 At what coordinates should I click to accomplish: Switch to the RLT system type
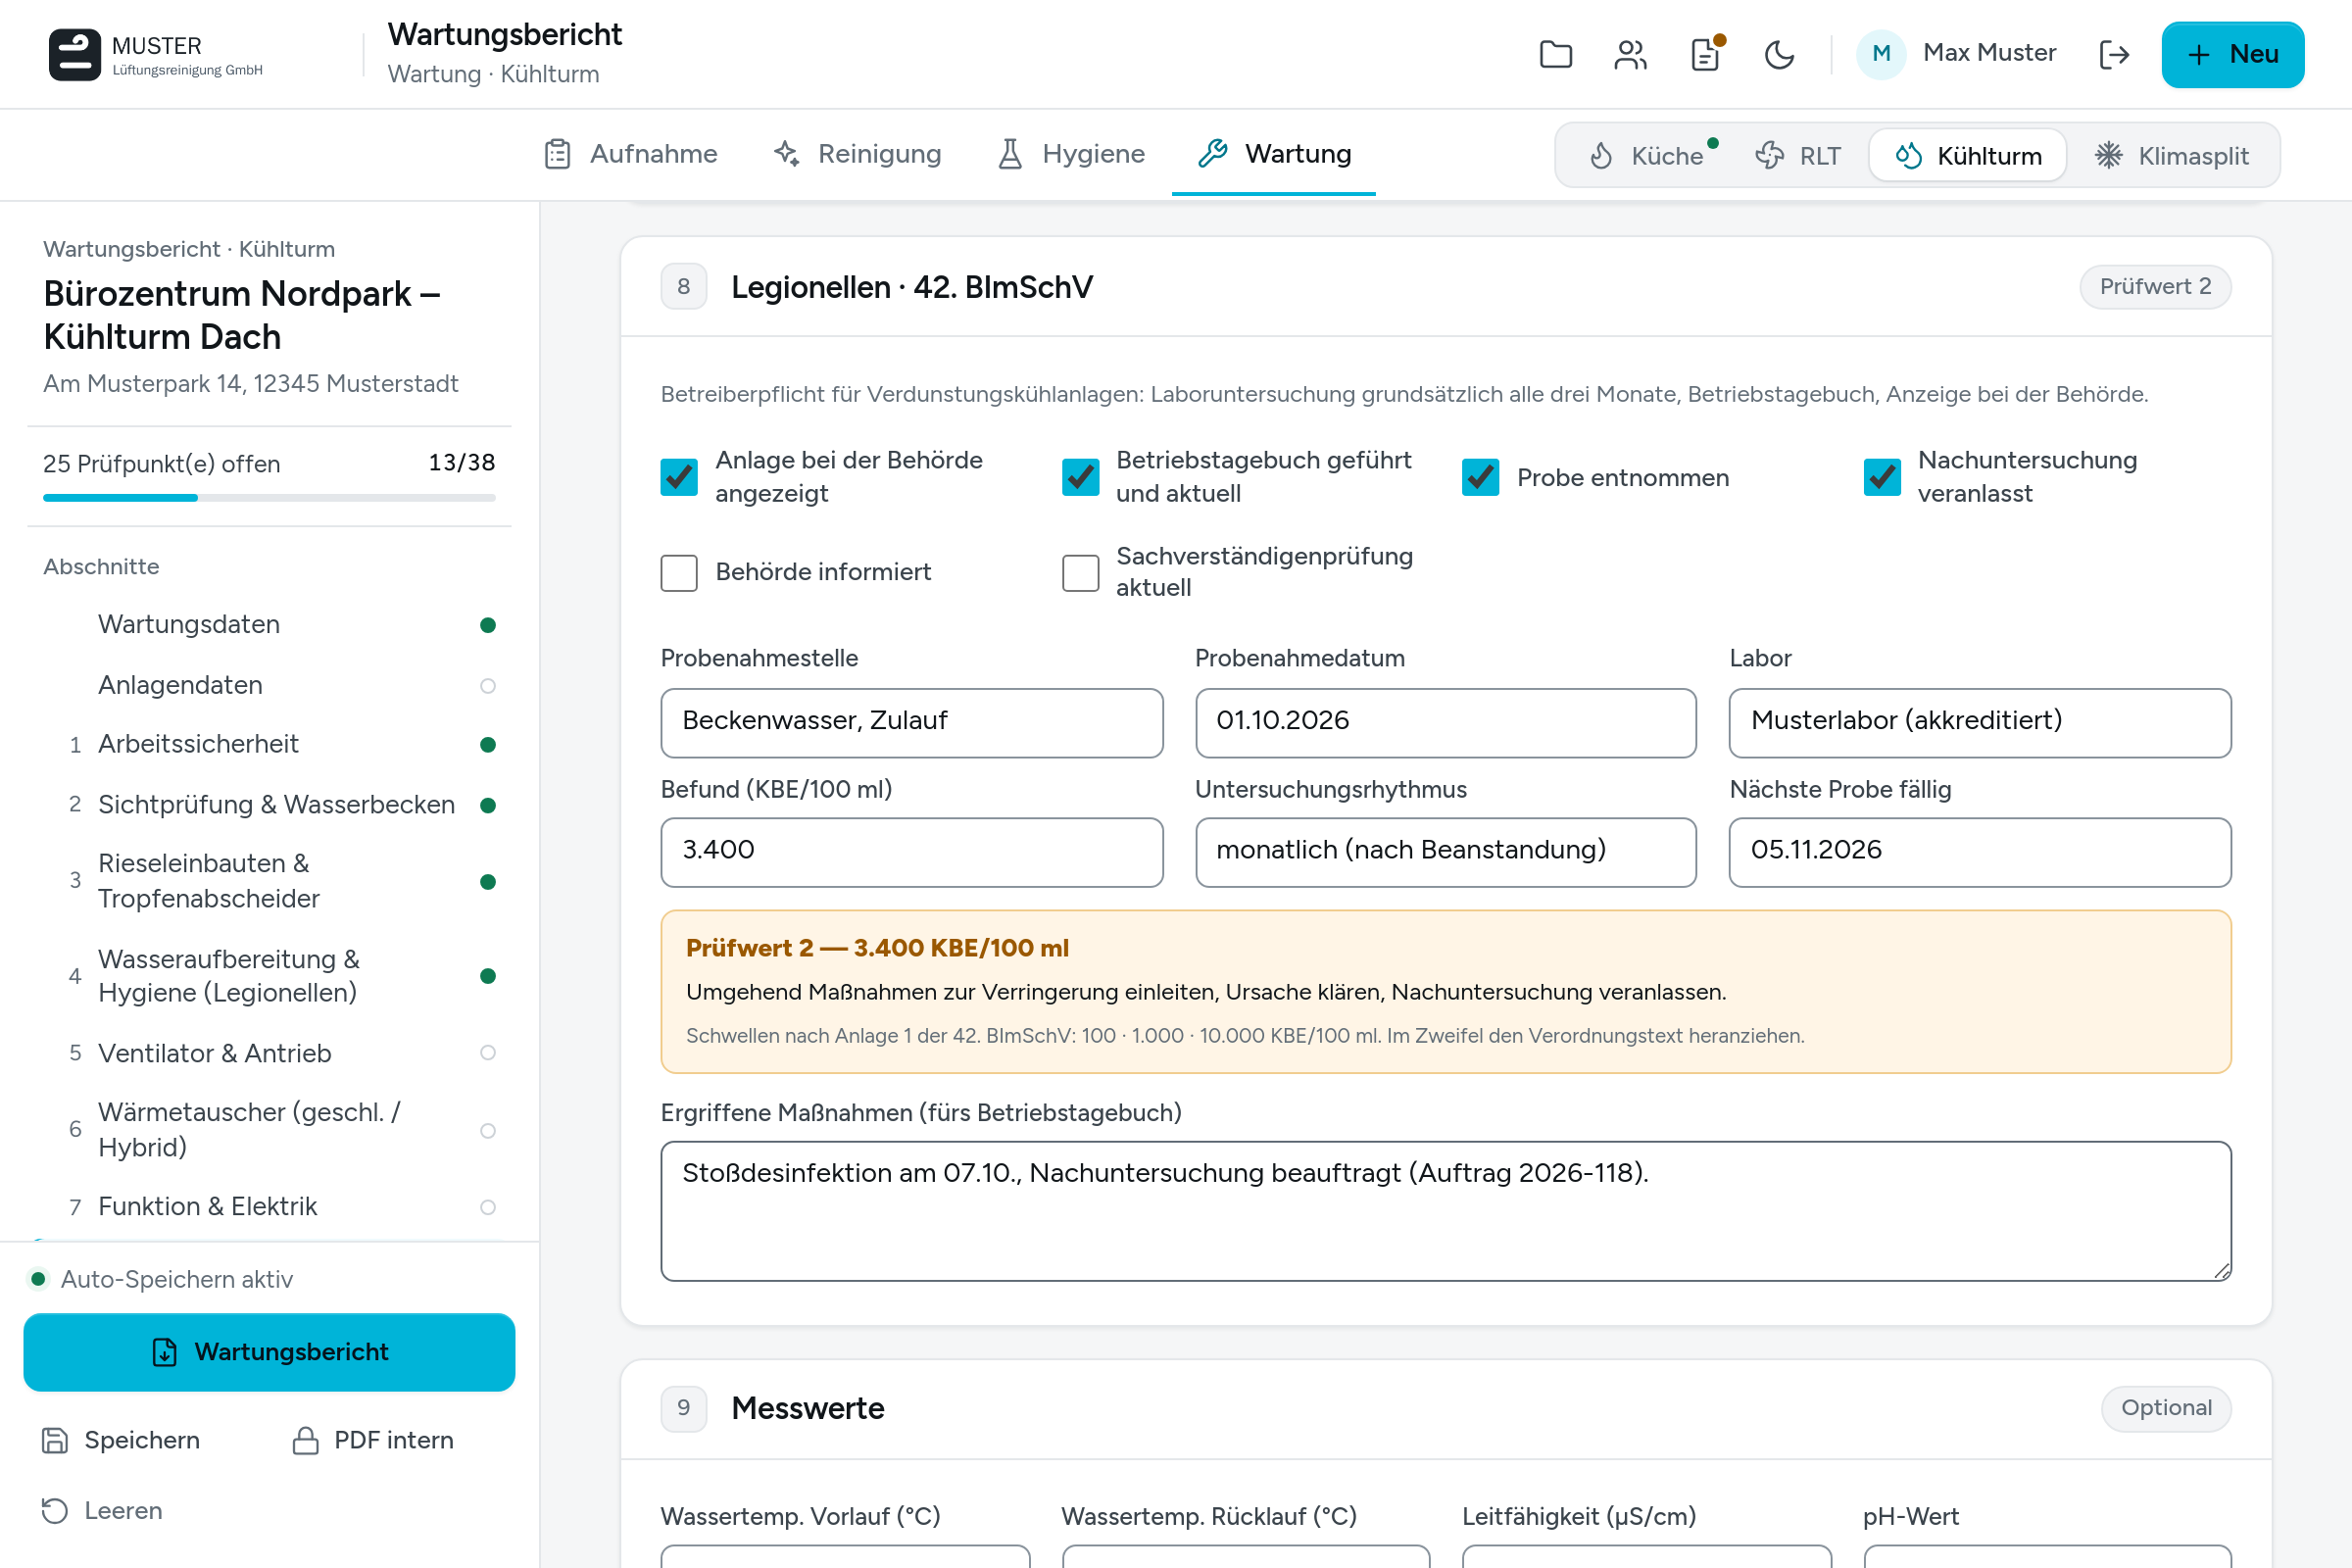(1797, 156)
